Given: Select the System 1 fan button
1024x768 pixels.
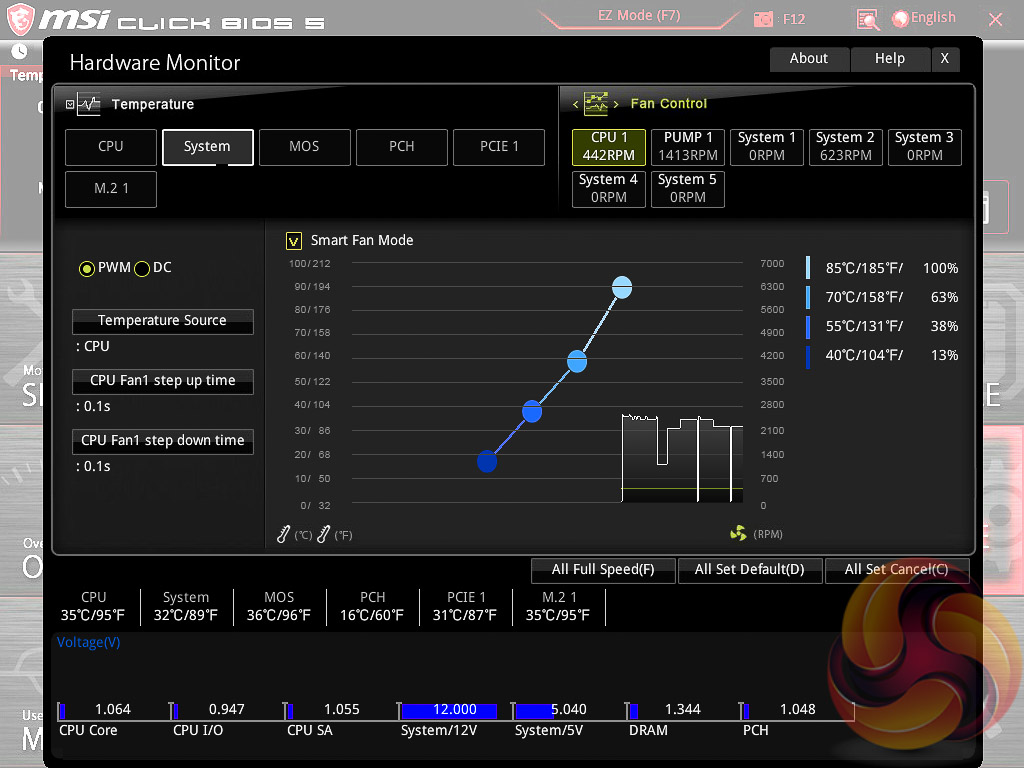Looking at the screenshot, I should pos(767,147).
